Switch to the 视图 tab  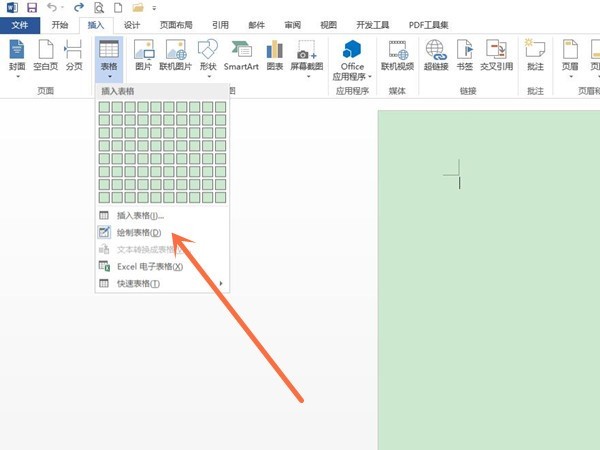(x=328, y=25)
